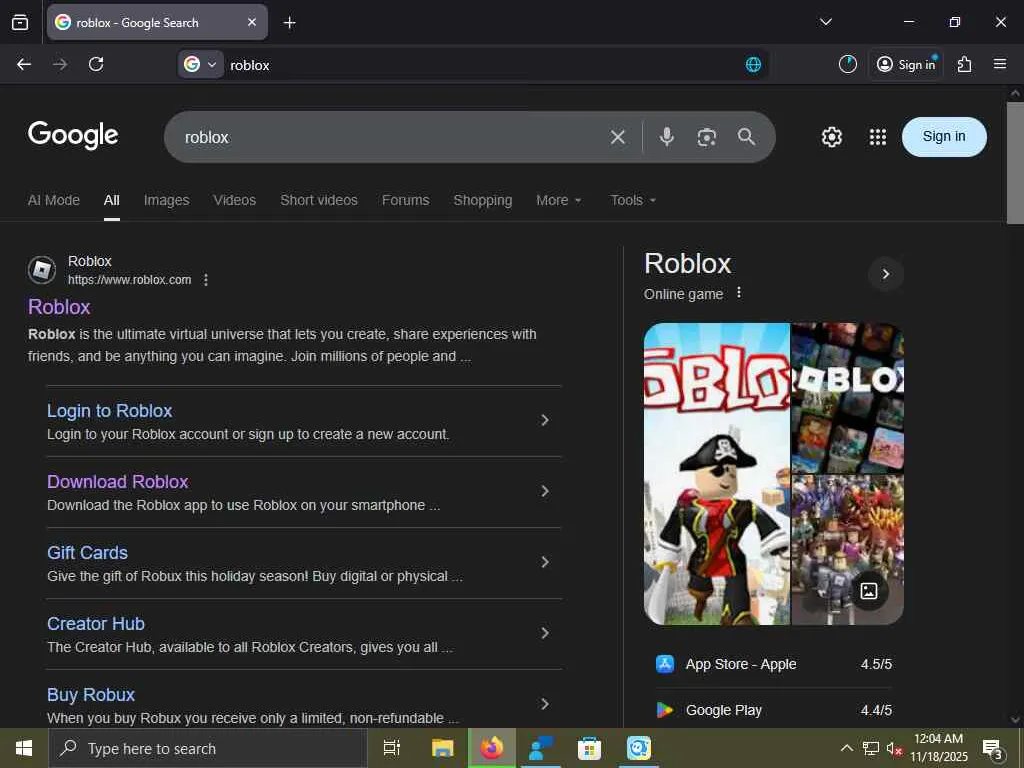Viewport: 1024px width, 768px height.
Task: Click the globe translate icon in address bar
Action: 753,64
